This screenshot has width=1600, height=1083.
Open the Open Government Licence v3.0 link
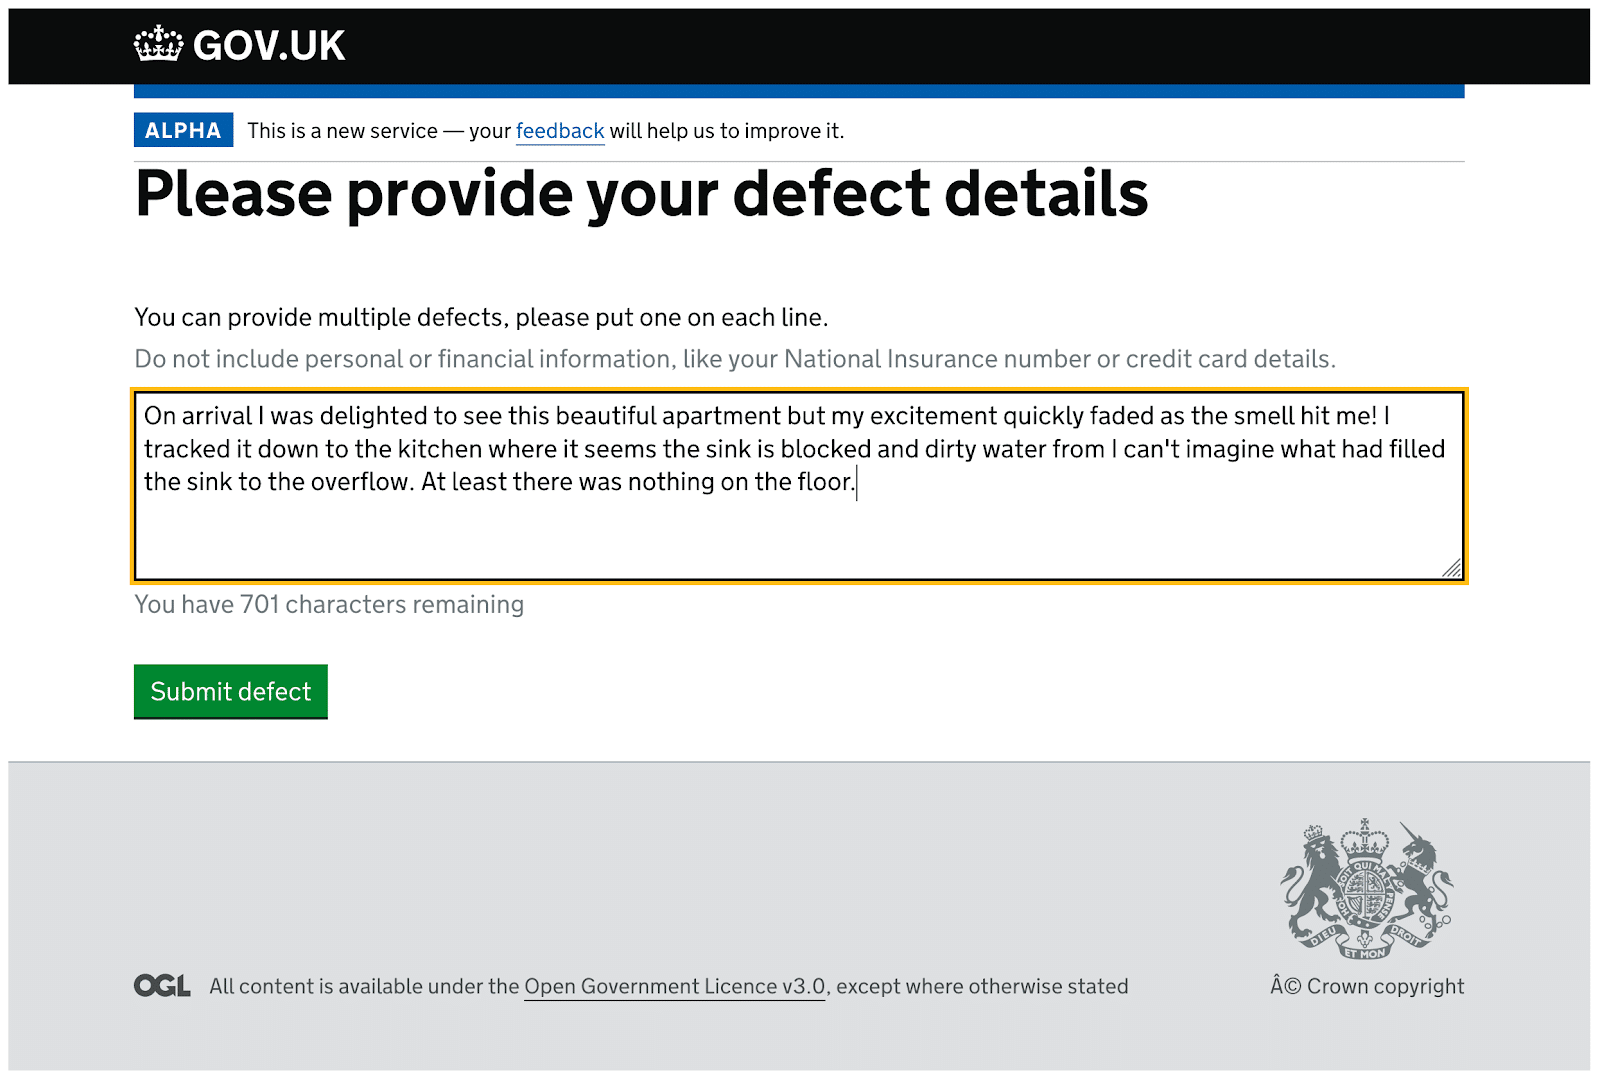pyautogui.click(x=675, y=987)
